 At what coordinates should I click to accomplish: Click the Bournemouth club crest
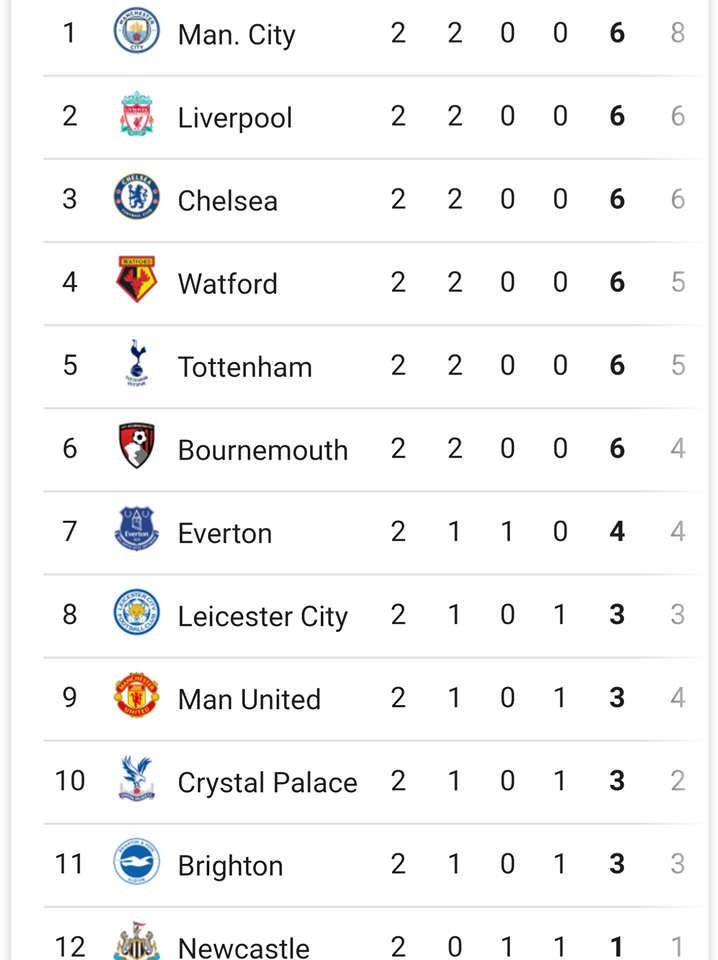pyautogui.click(x=136, y=446)
